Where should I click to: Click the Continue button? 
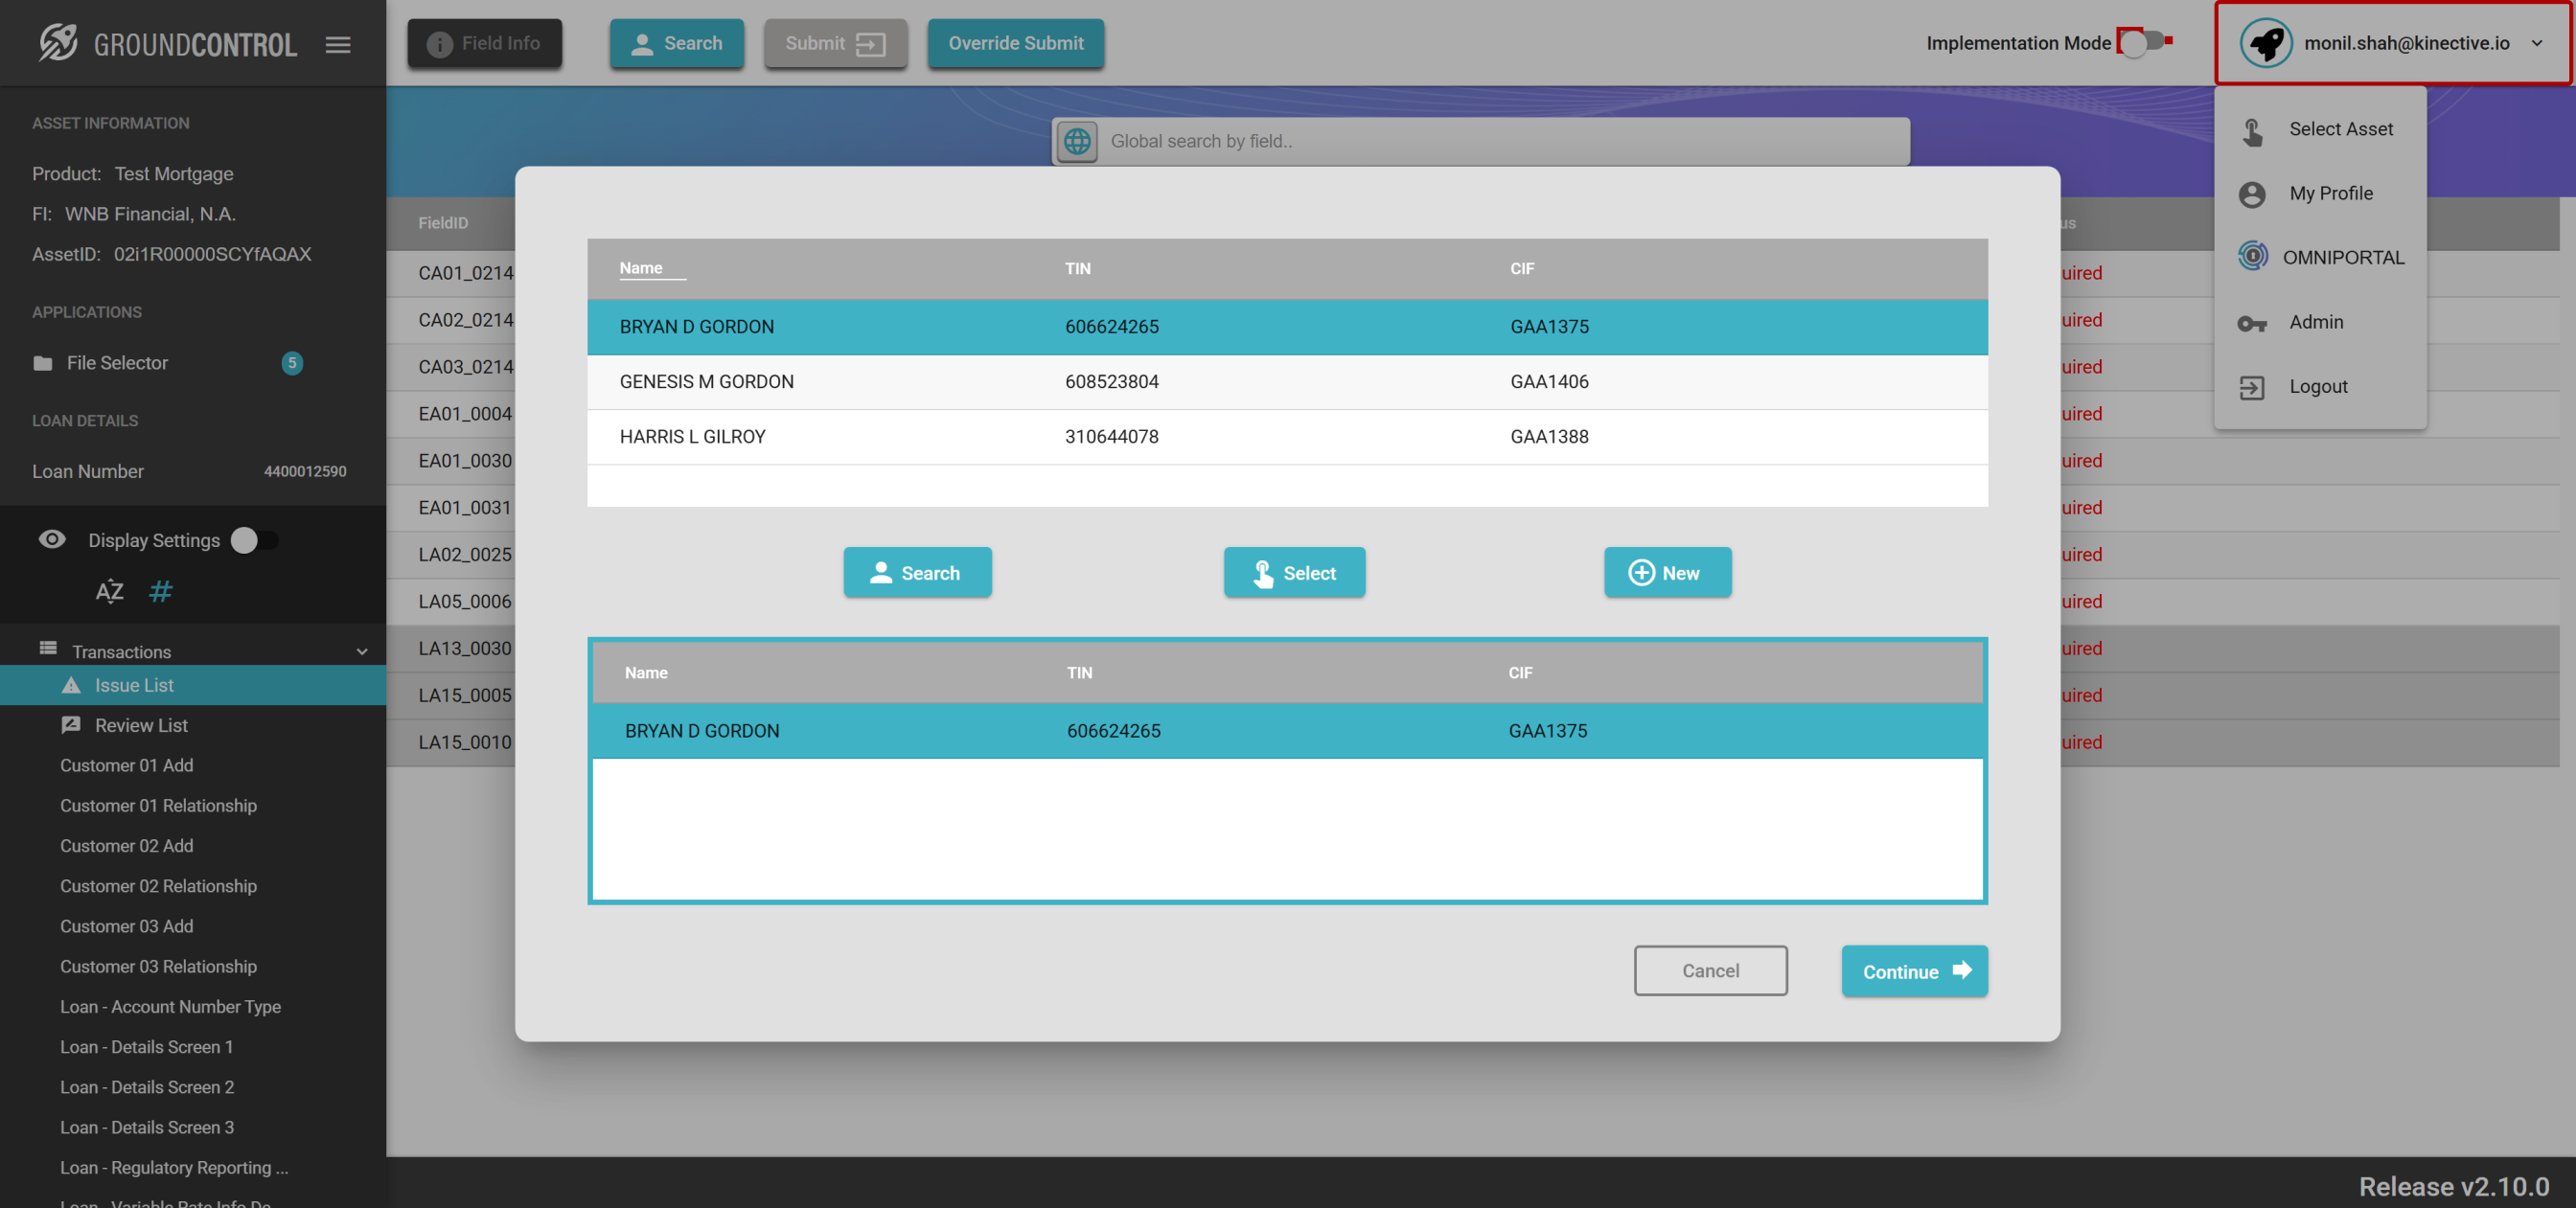point(1914,971)
